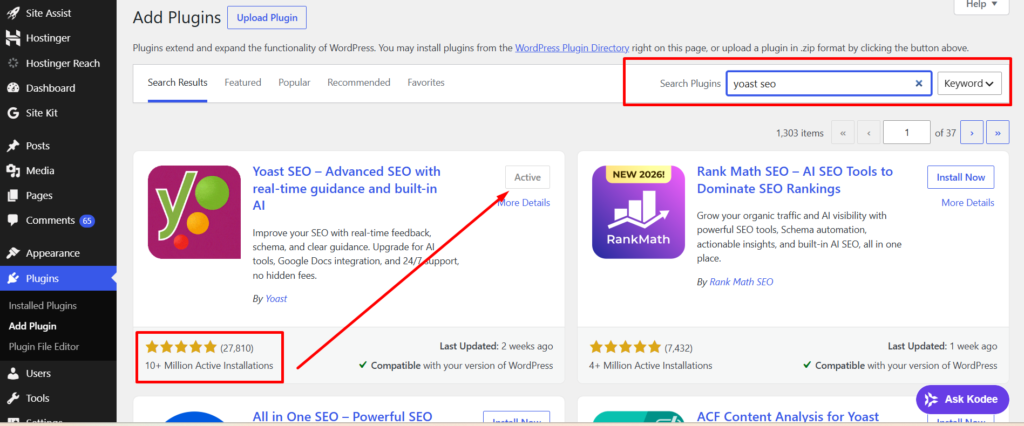Switch to the Search Results tab
Viewport: 1024px width, 426px height.
tap(178, 83)
